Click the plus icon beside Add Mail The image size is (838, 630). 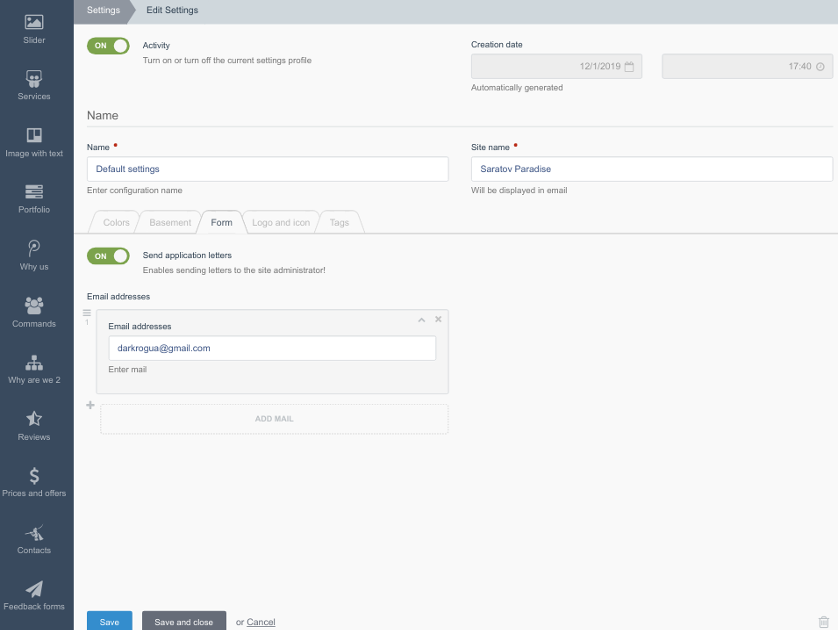click(90, 405)
